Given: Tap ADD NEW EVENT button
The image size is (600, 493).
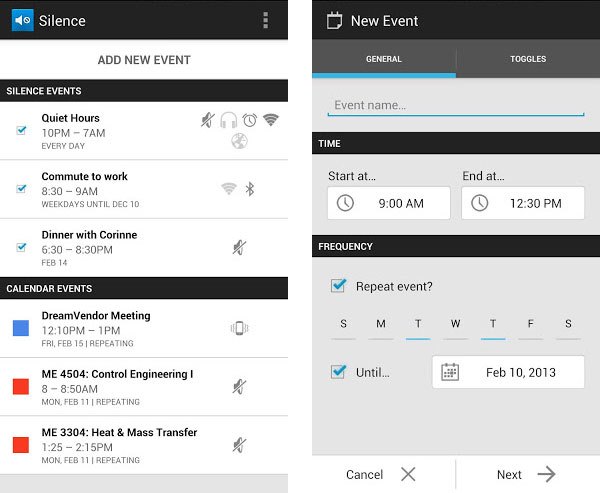Looking at the screenshot, I should [144, 60].
